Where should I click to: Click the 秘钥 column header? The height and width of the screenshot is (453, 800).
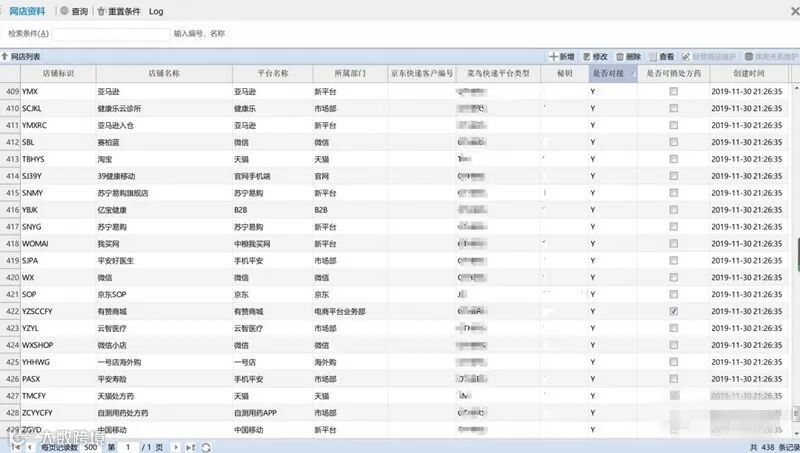click(564, 73)
